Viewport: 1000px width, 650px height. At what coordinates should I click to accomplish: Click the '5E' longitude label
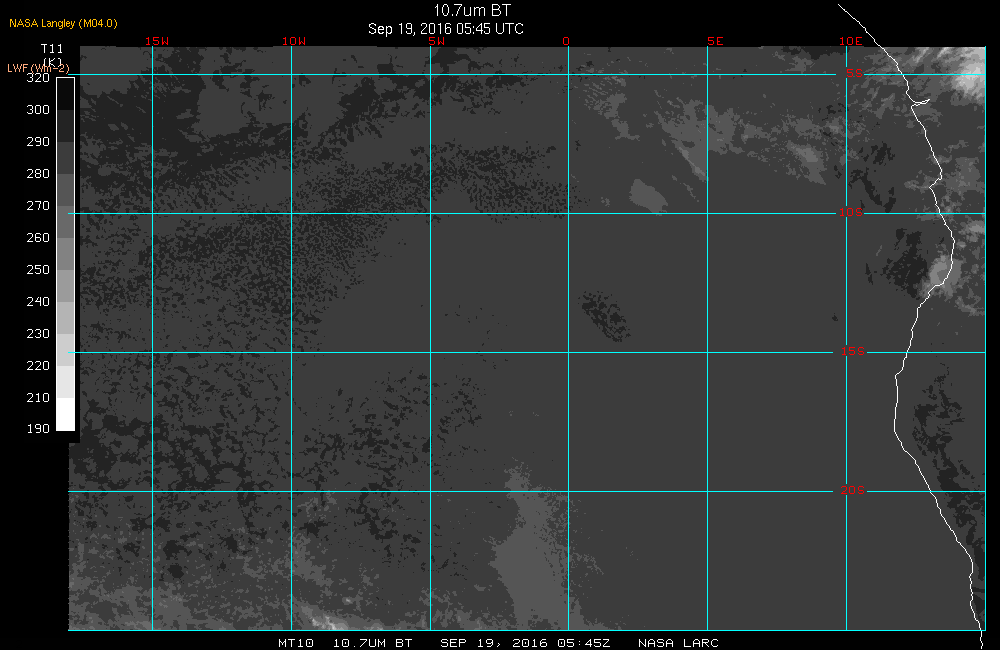(715, 41)
